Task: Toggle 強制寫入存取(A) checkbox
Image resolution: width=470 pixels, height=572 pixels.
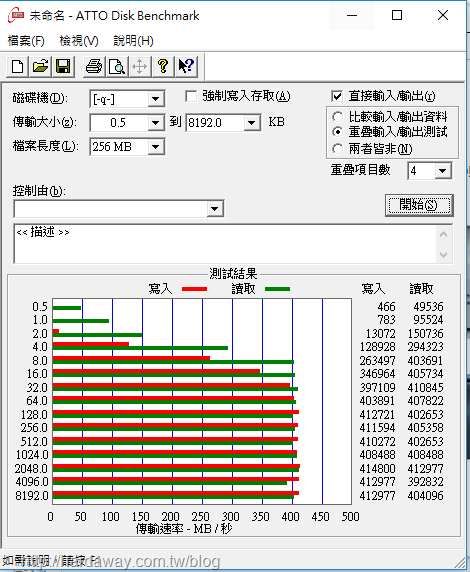Action: [x=191, y=97]
